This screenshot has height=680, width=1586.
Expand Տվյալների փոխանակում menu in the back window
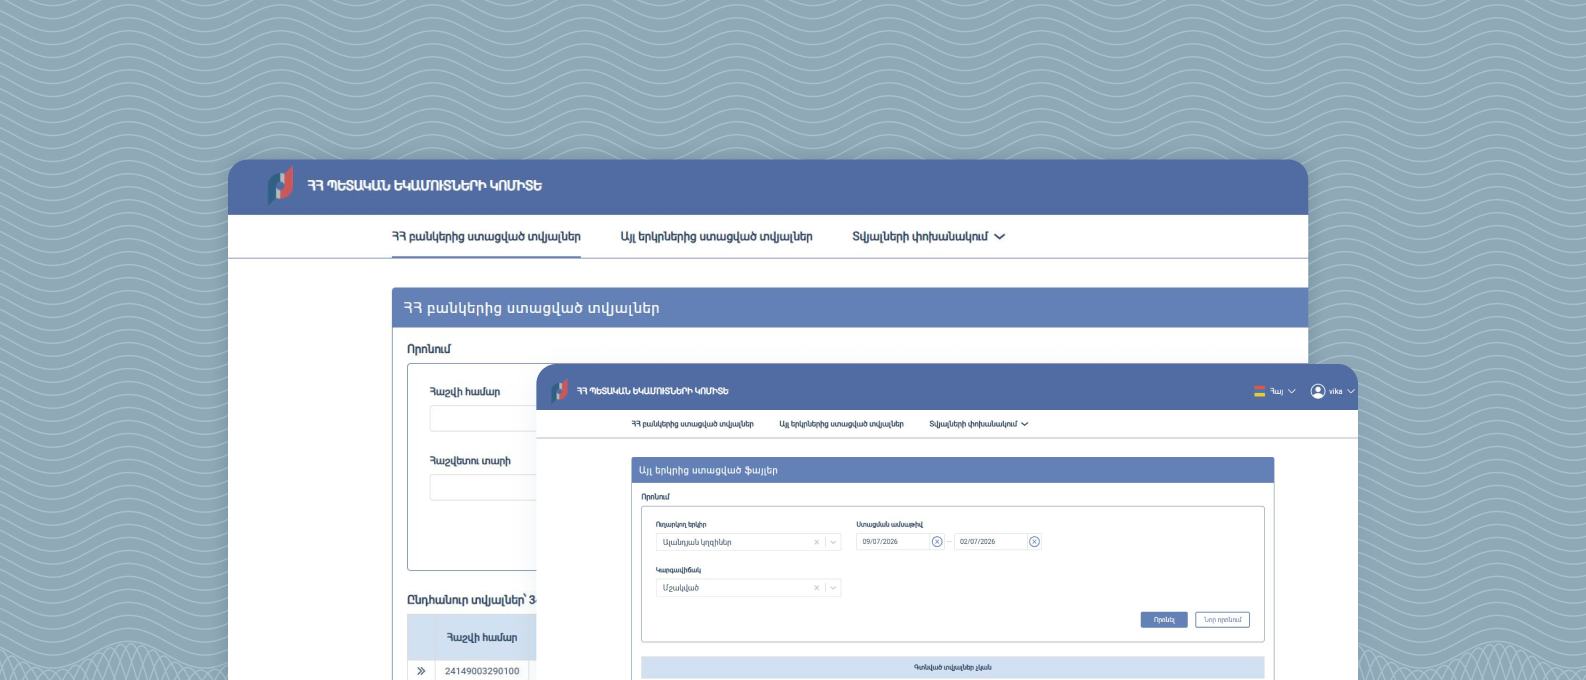click(x=928, y=237)
